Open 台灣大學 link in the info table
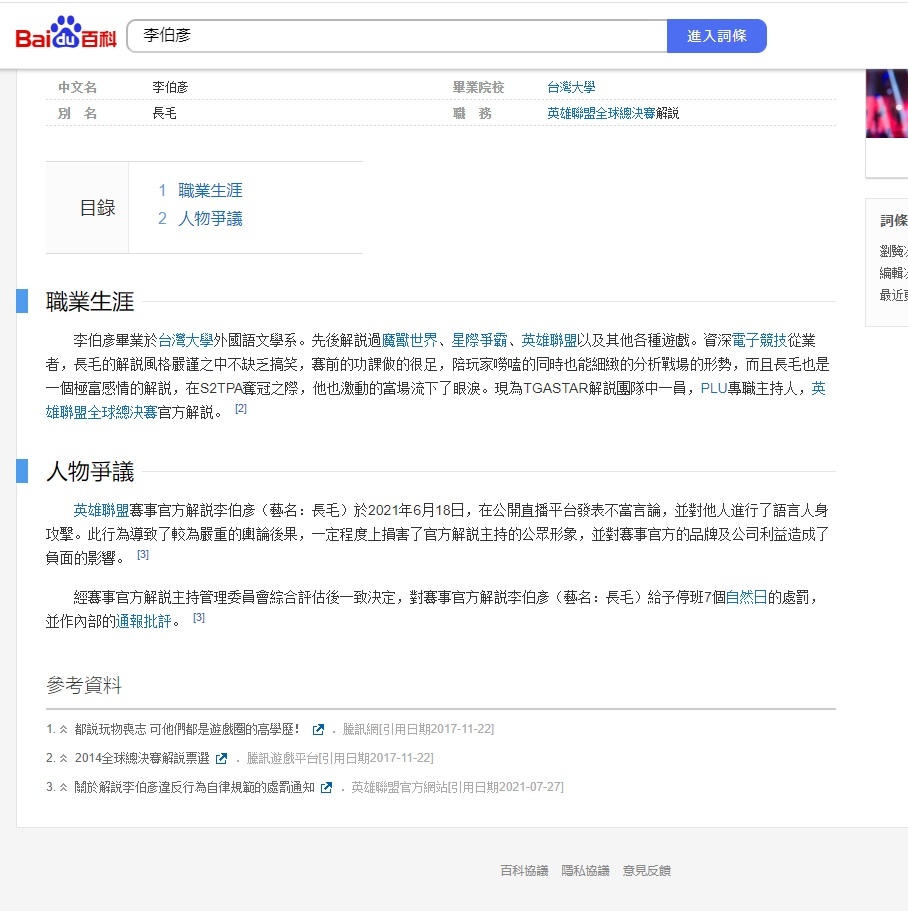 [571, 87]
